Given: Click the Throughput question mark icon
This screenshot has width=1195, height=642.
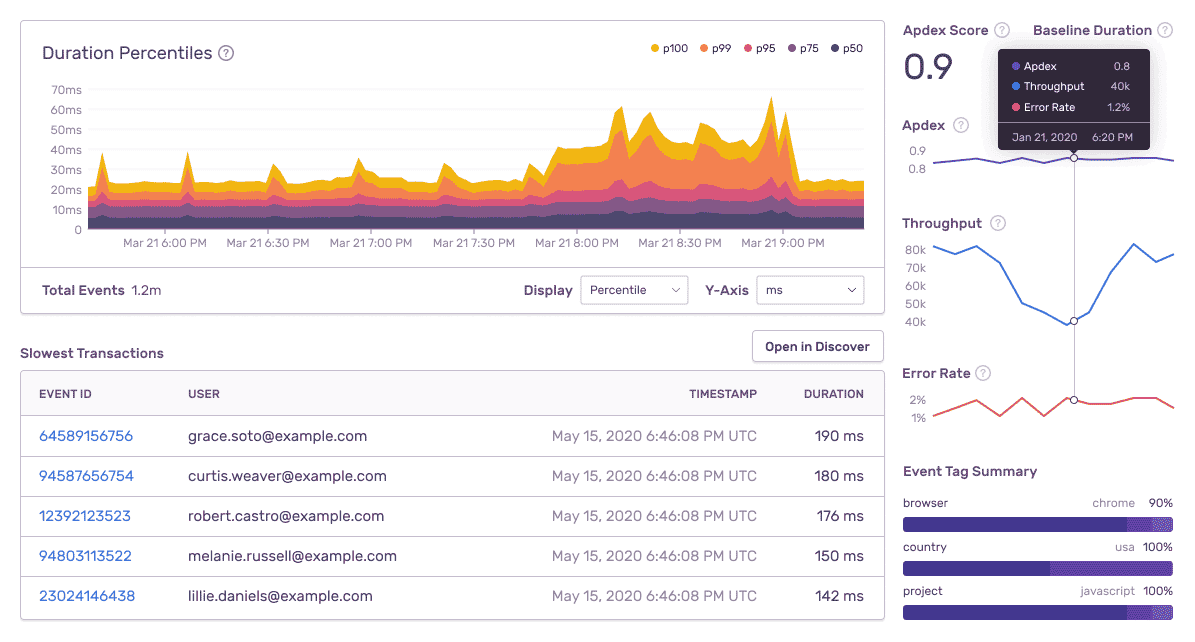Looking at the screenshot, I should (x=998, y=223).
